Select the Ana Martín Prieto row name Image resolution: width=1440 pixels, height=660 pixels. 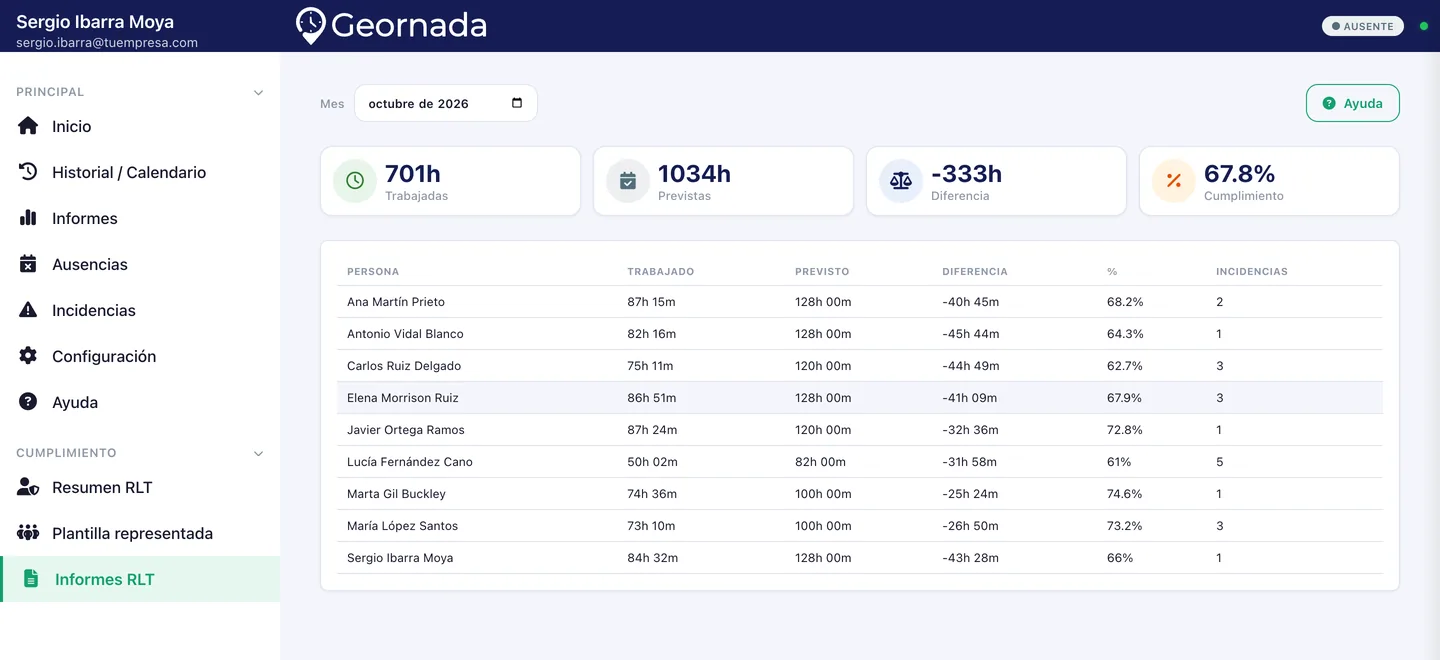[396, 302]
